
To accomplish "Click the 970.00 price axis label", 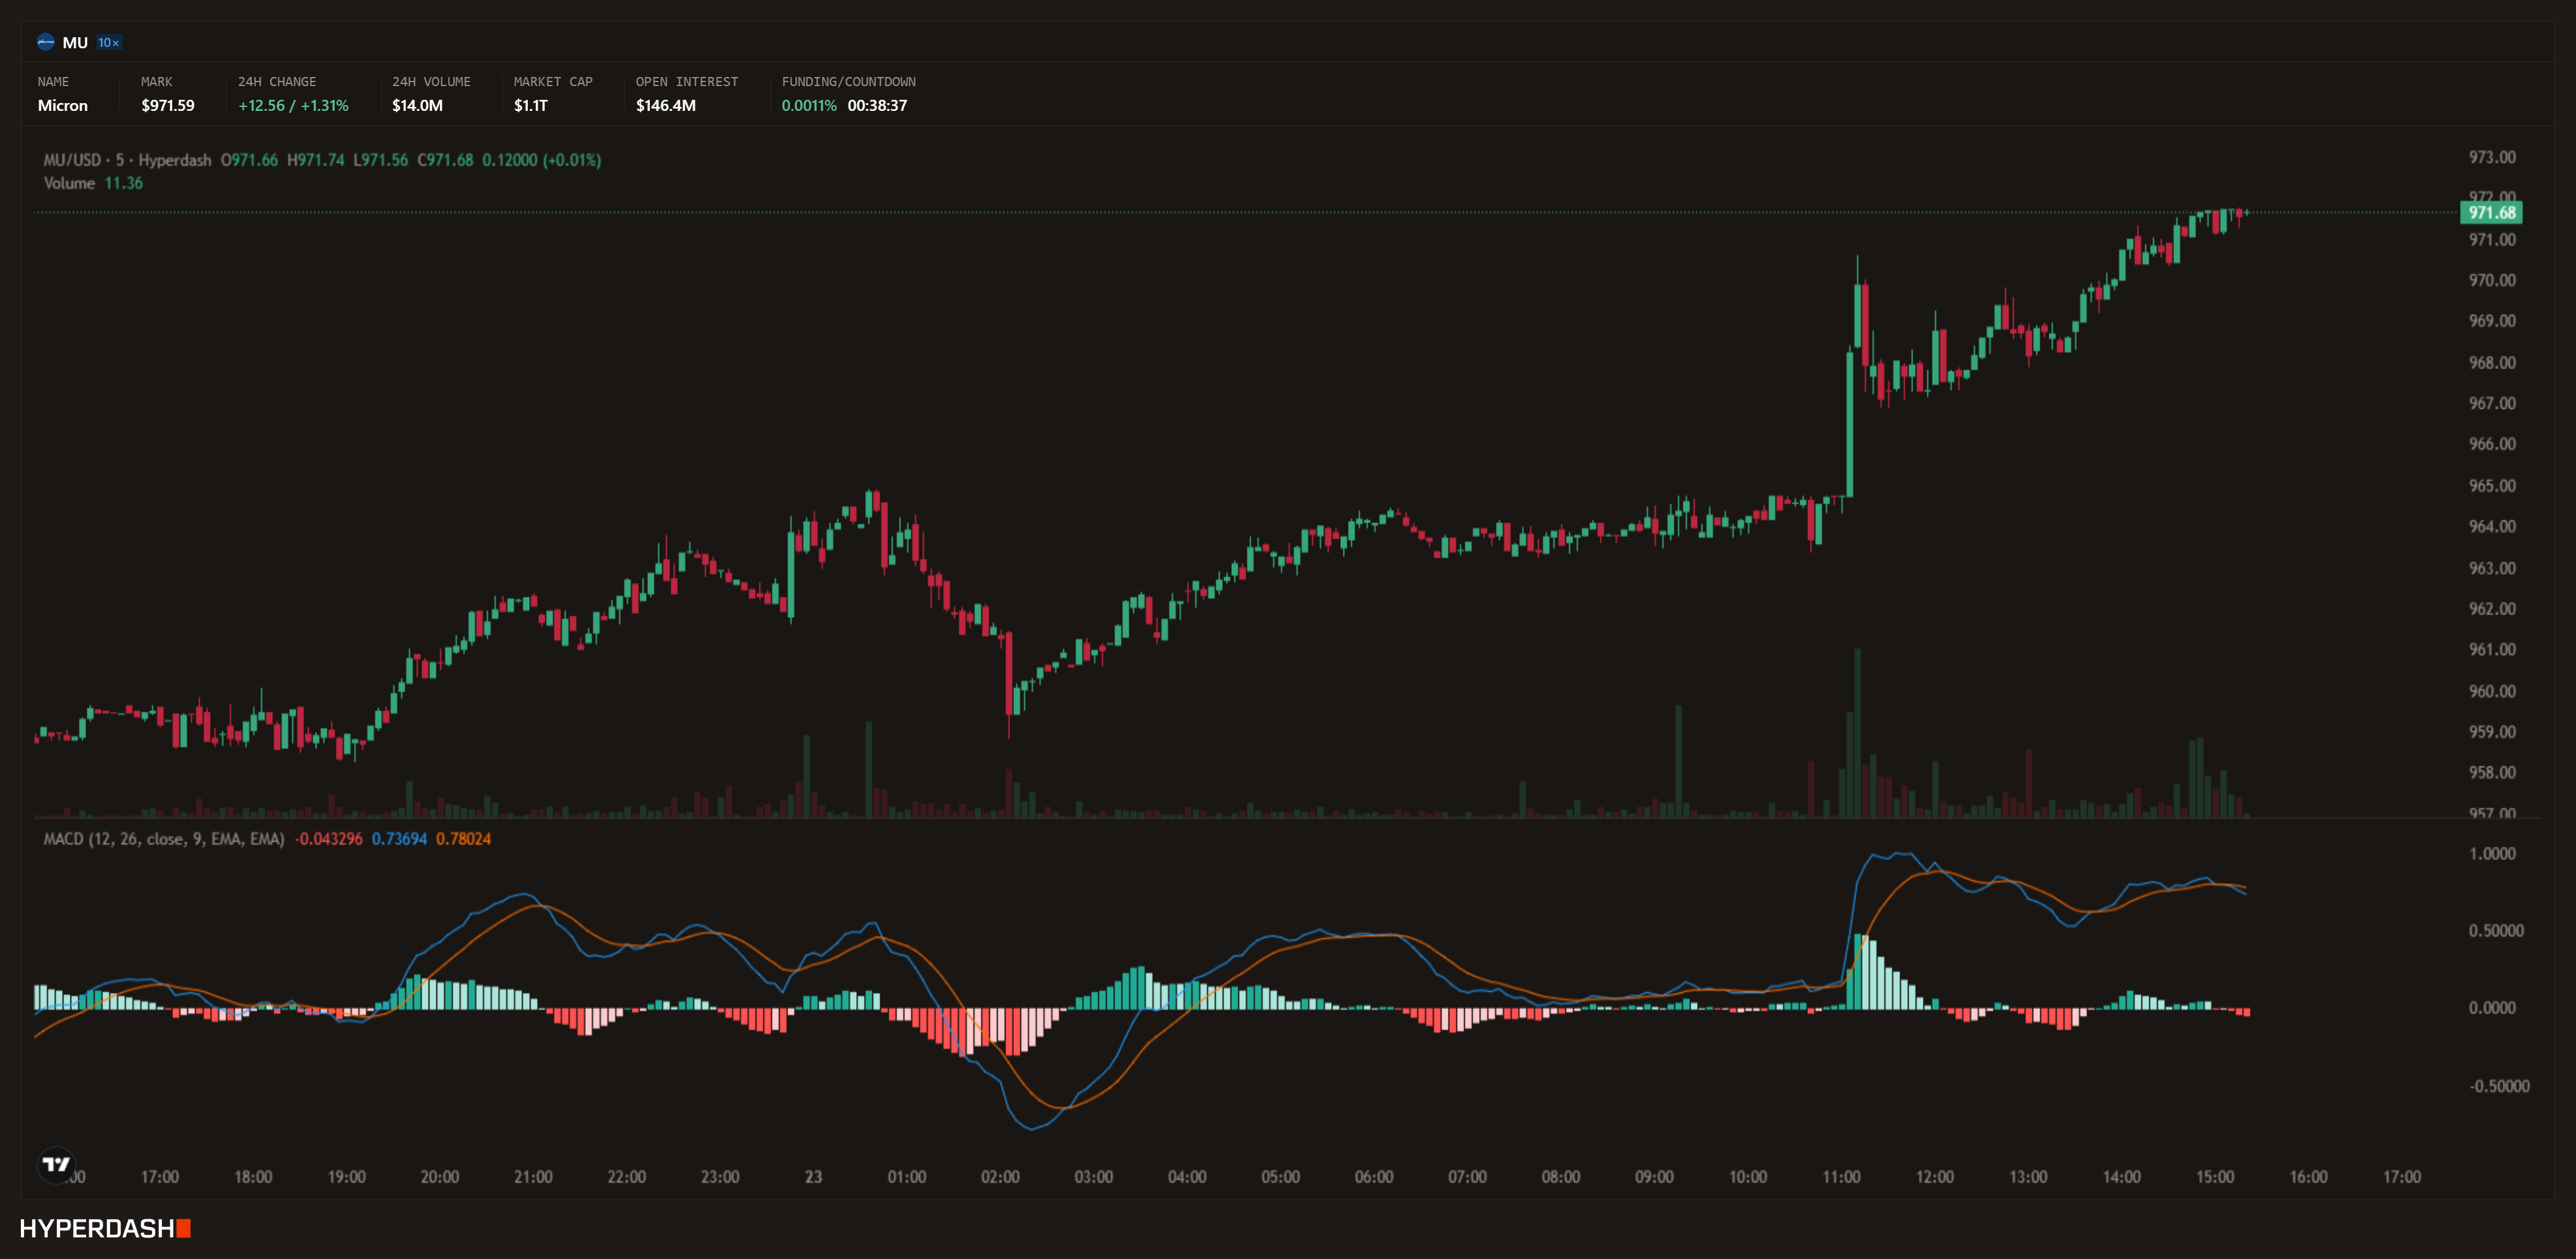I will [2492, 280].
